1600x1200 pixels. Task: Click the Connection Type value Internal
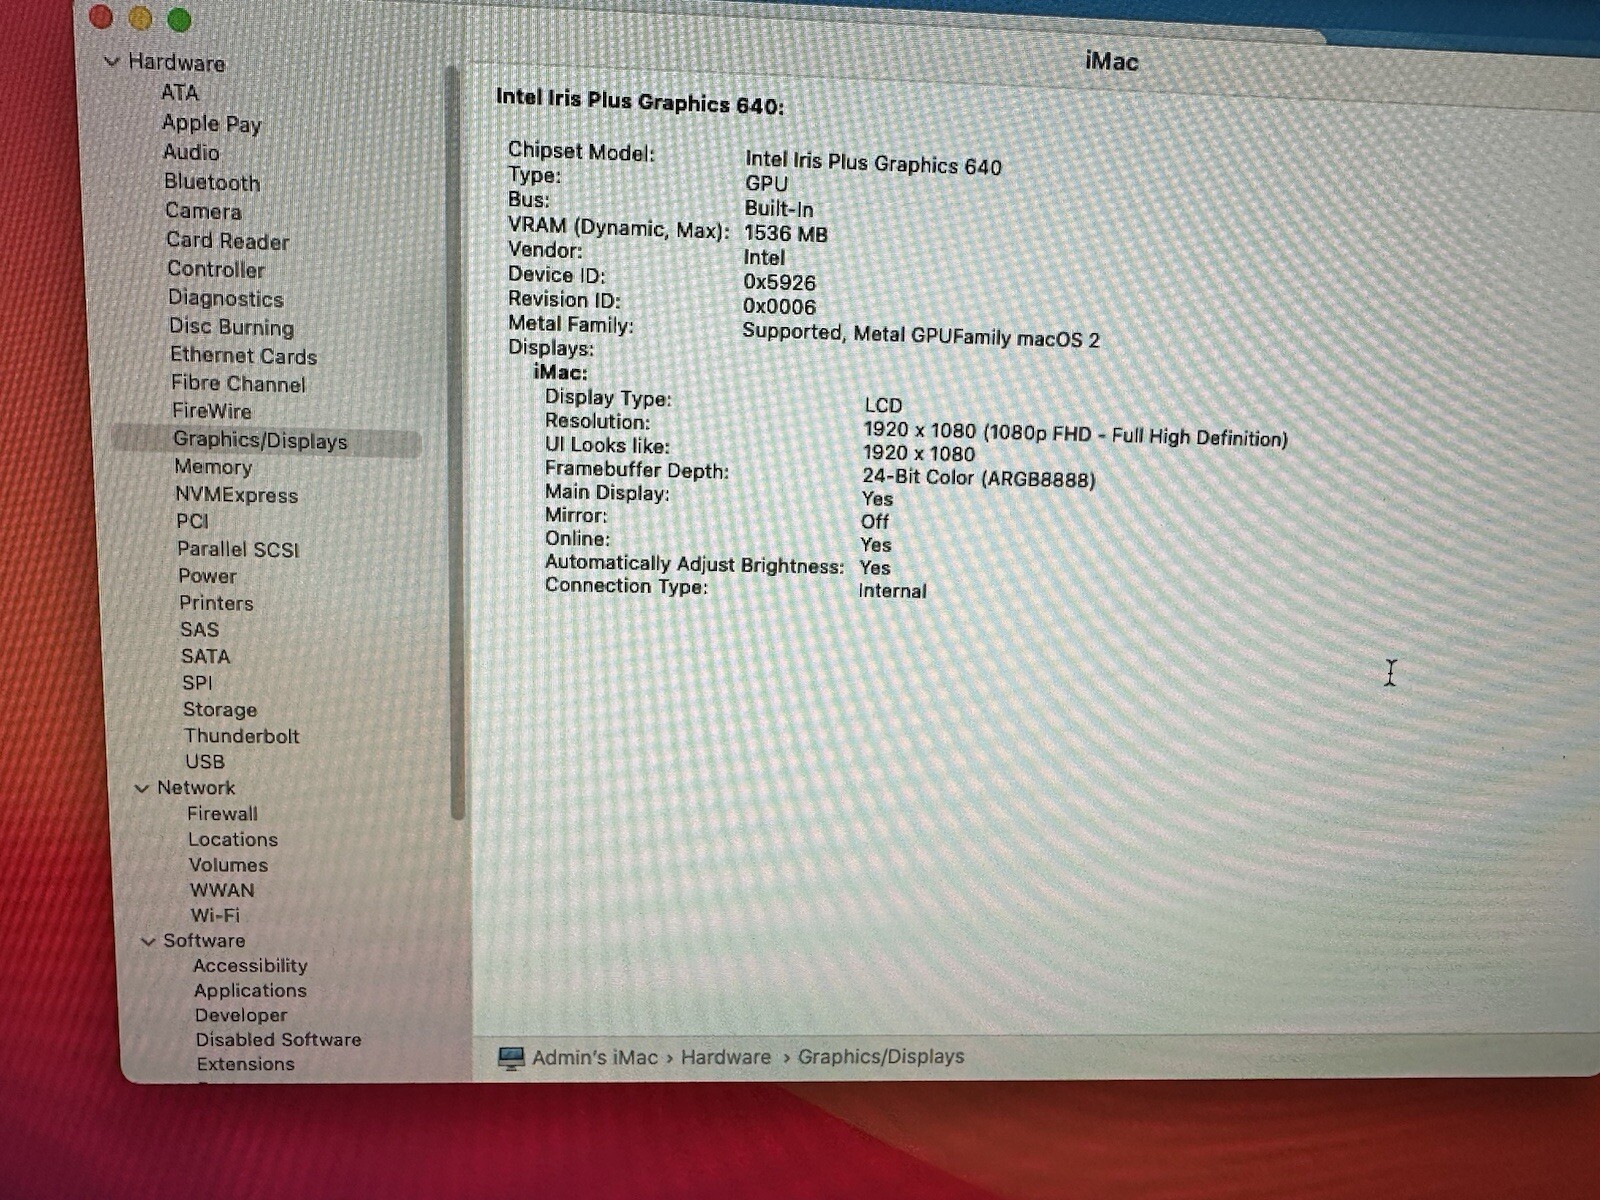coord(892,591)
